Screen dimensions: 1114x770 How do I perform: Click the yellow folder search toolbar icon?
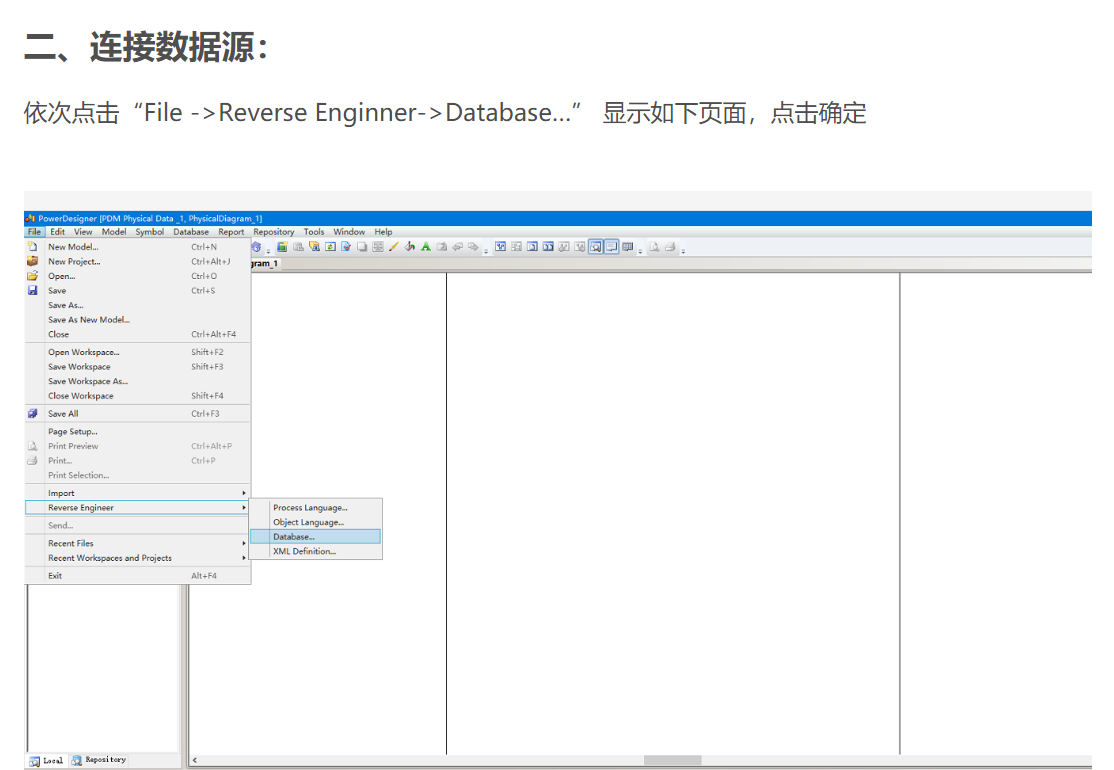(315, 246)
